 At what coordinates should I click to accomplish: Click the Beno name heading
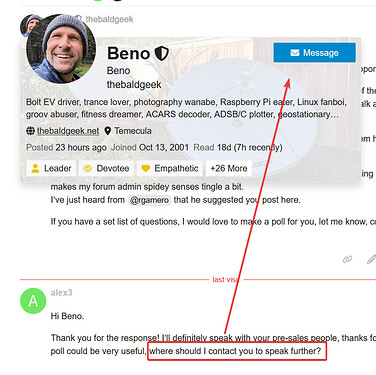coord(129,53)
